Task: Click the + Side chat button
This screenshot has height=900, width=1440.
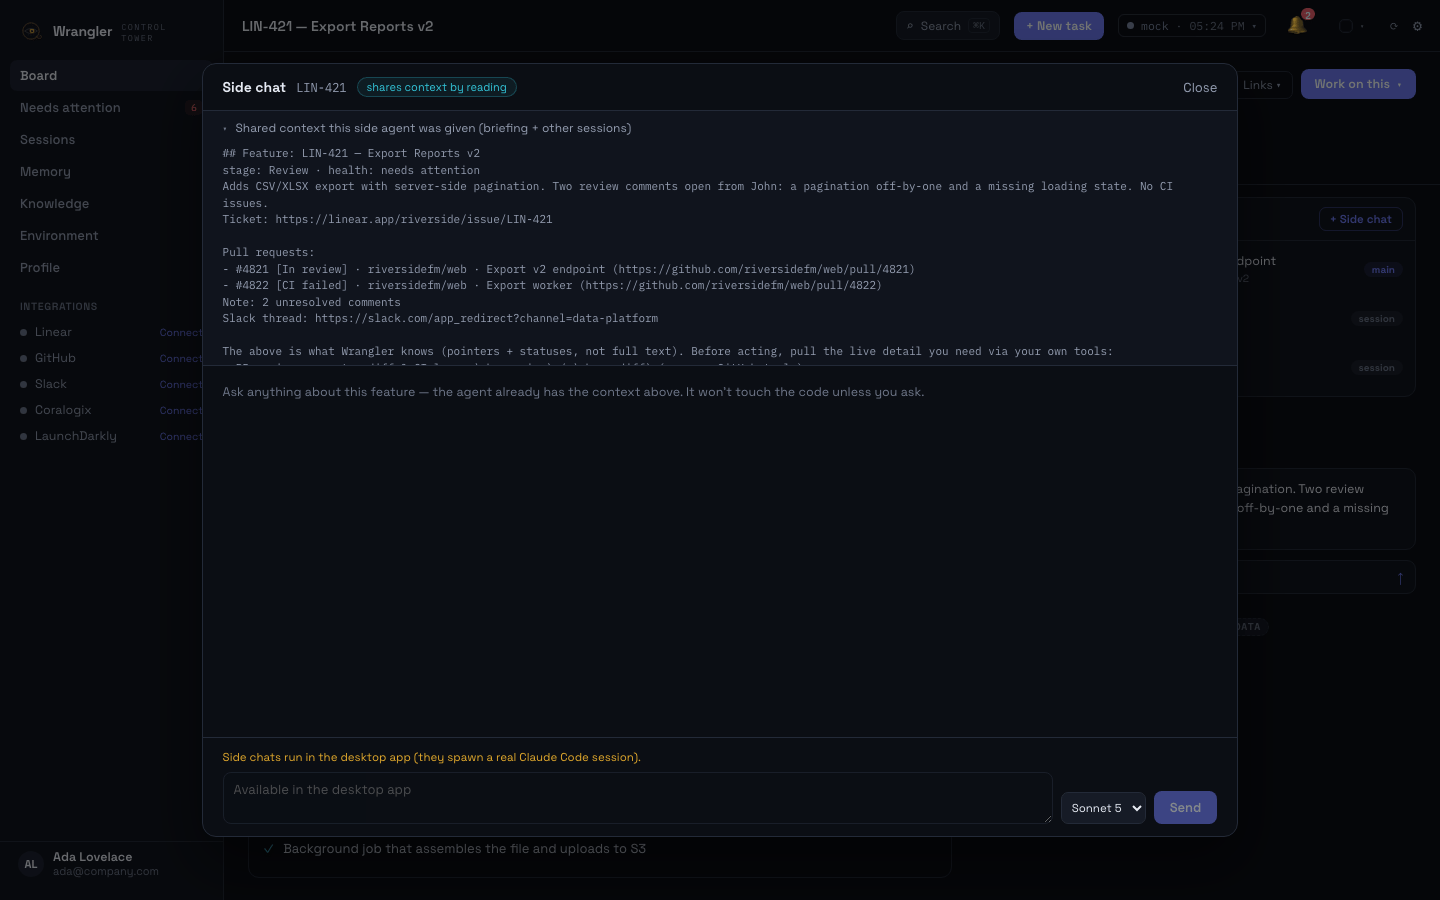Action: [1360, 219]
